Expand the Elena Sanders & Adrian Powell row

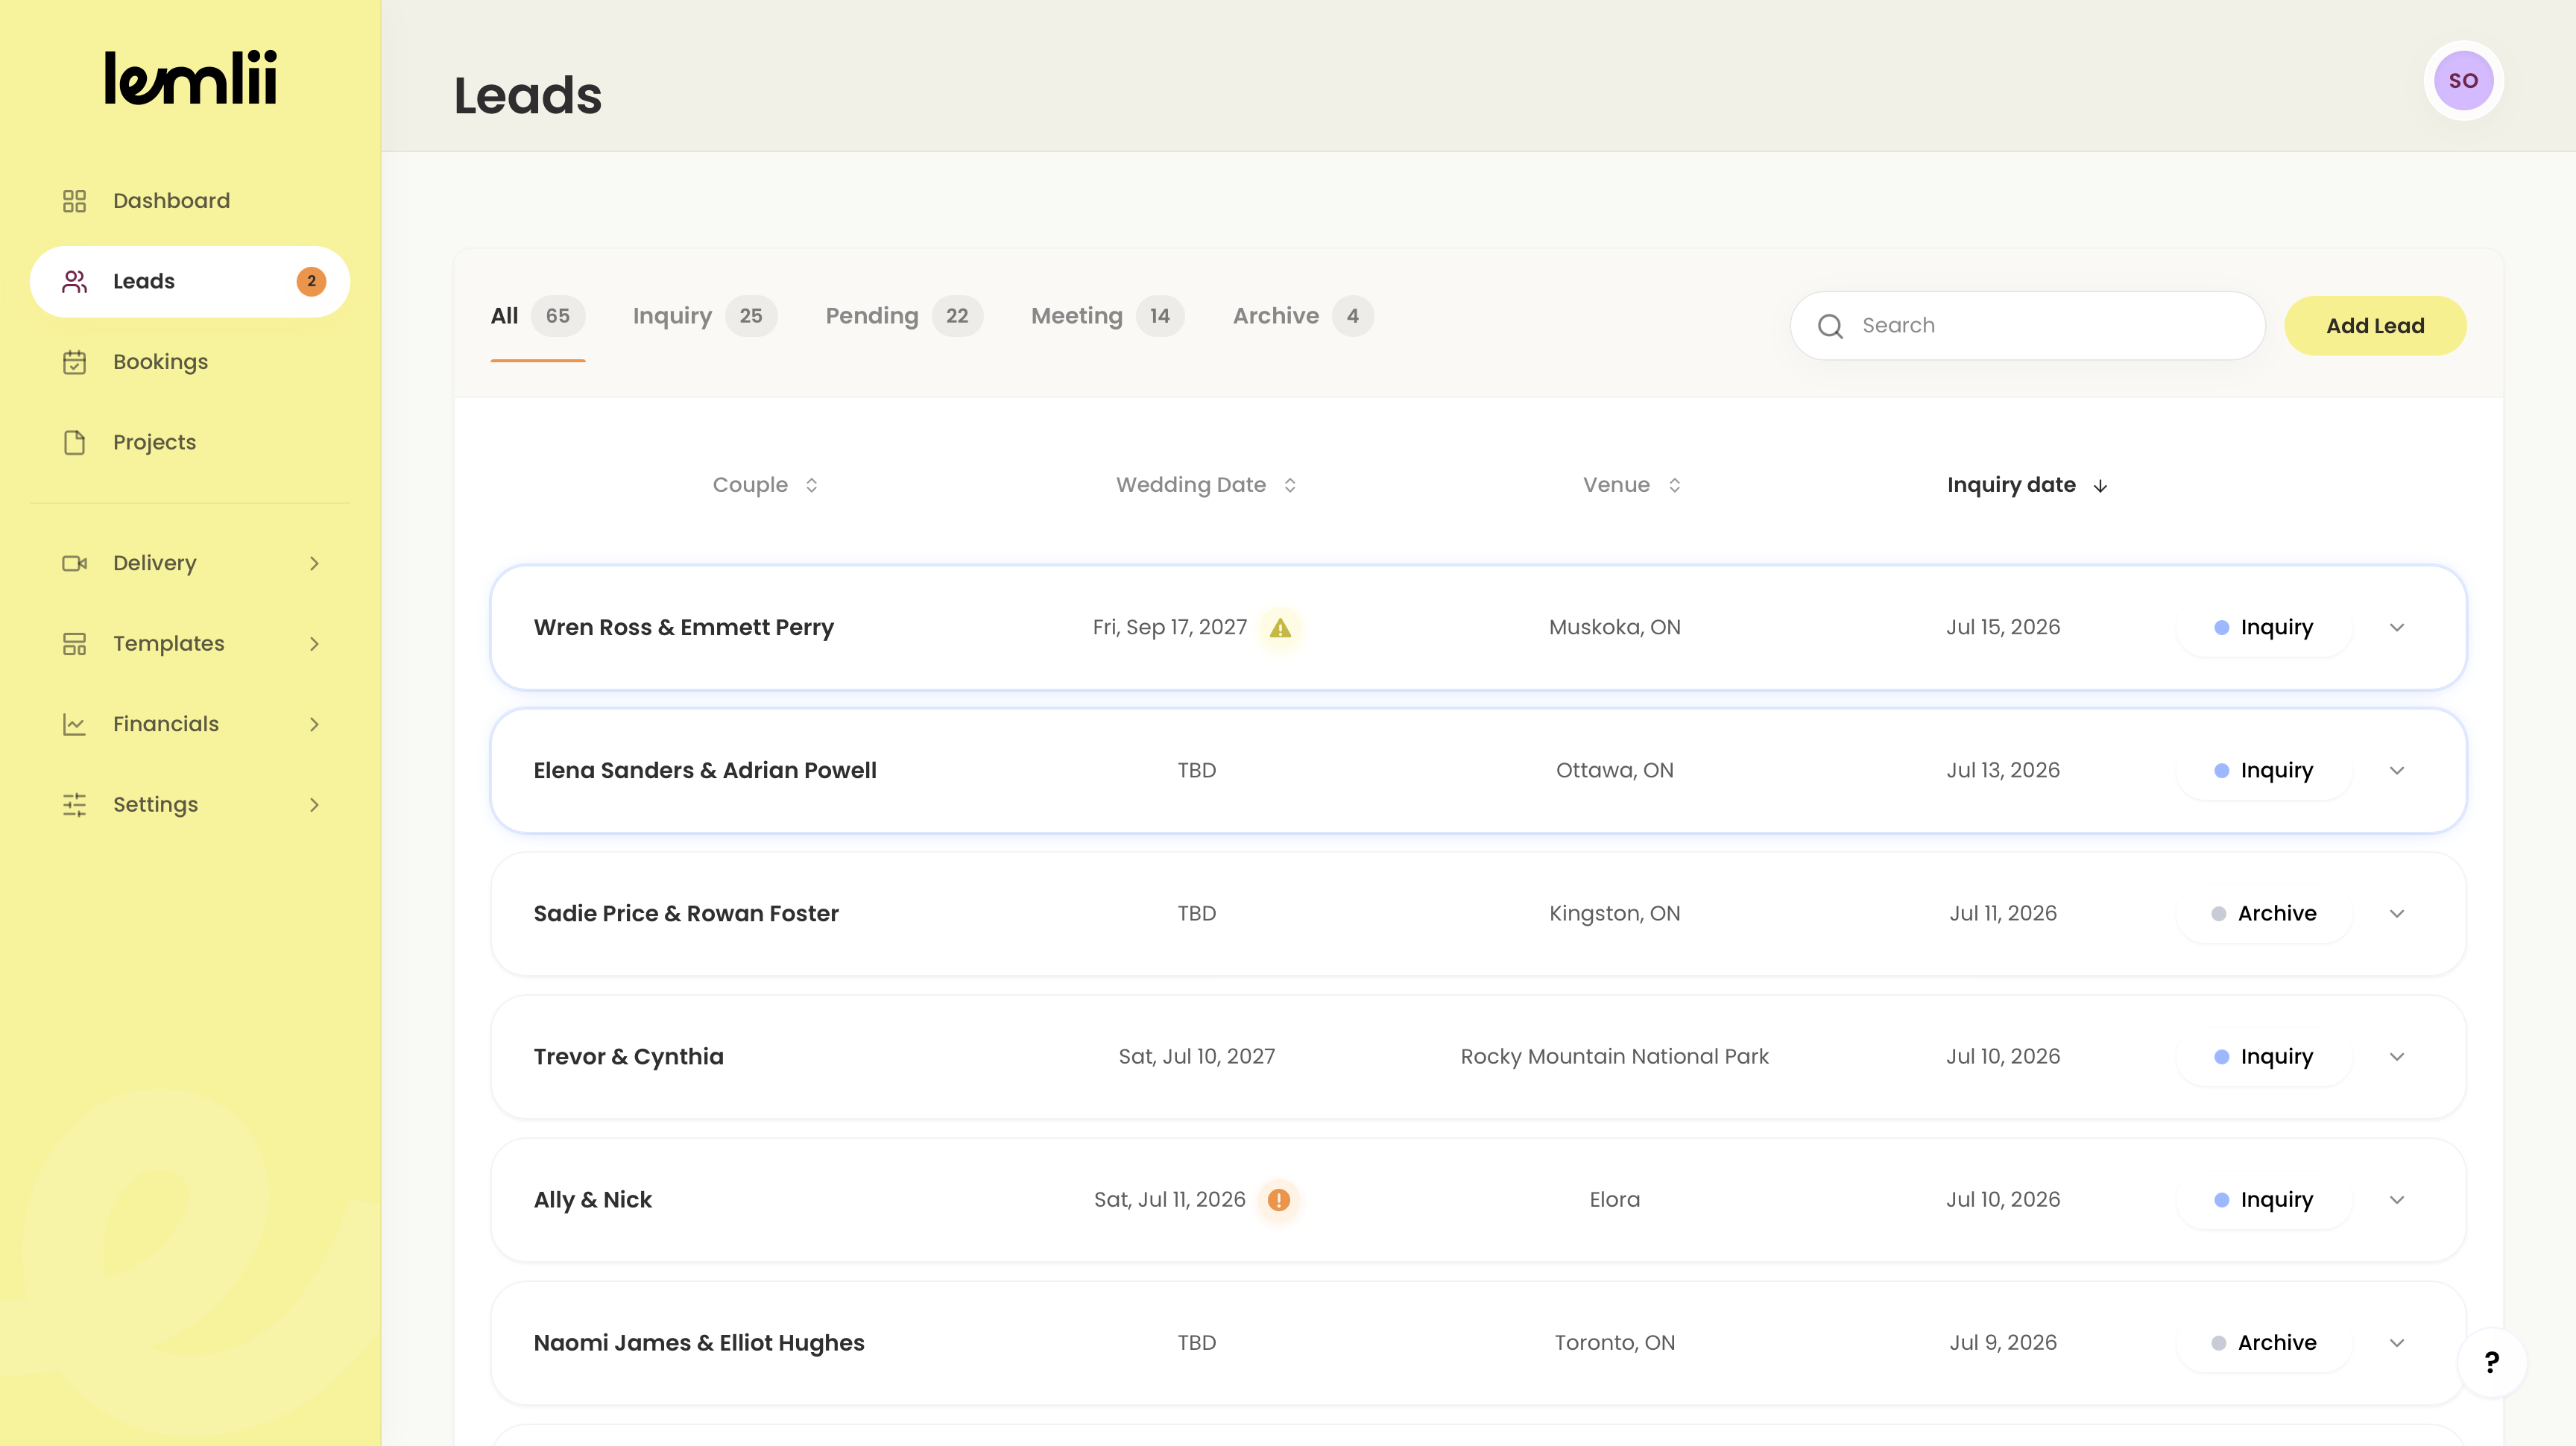point(2397,771)
